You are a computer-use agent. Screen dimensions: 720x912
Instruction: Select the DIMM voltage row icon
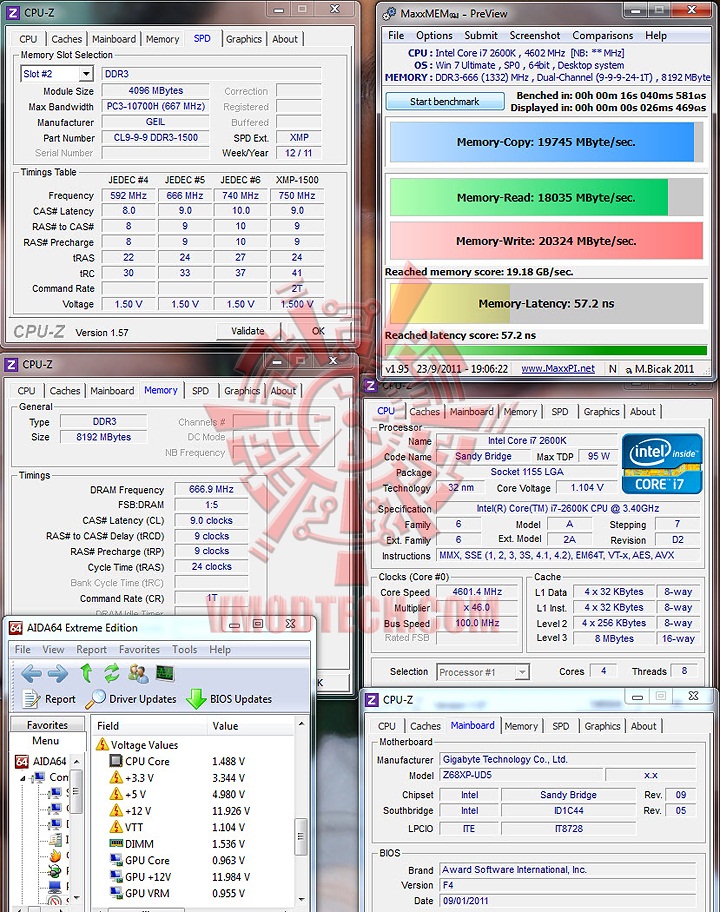(116, 843)
